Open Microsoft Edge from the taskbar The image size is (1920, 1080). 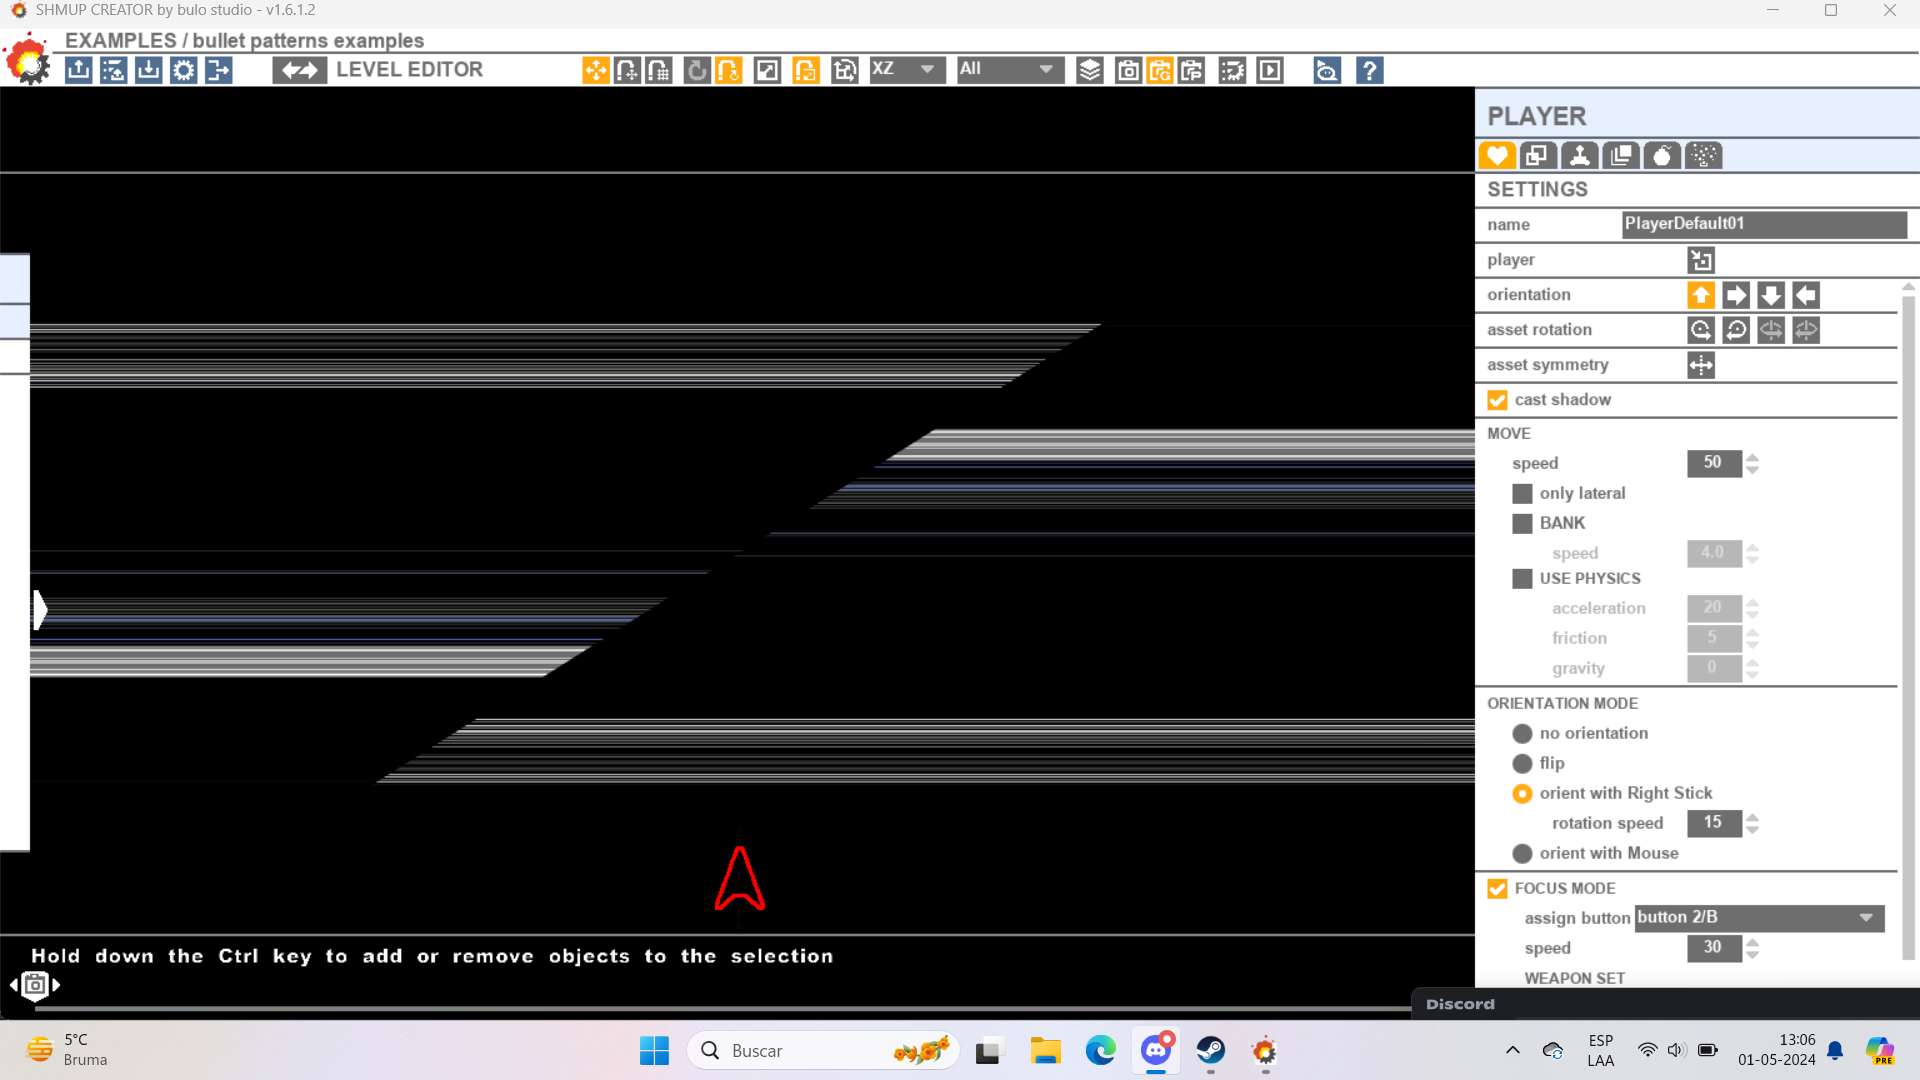[1100, 1051]
